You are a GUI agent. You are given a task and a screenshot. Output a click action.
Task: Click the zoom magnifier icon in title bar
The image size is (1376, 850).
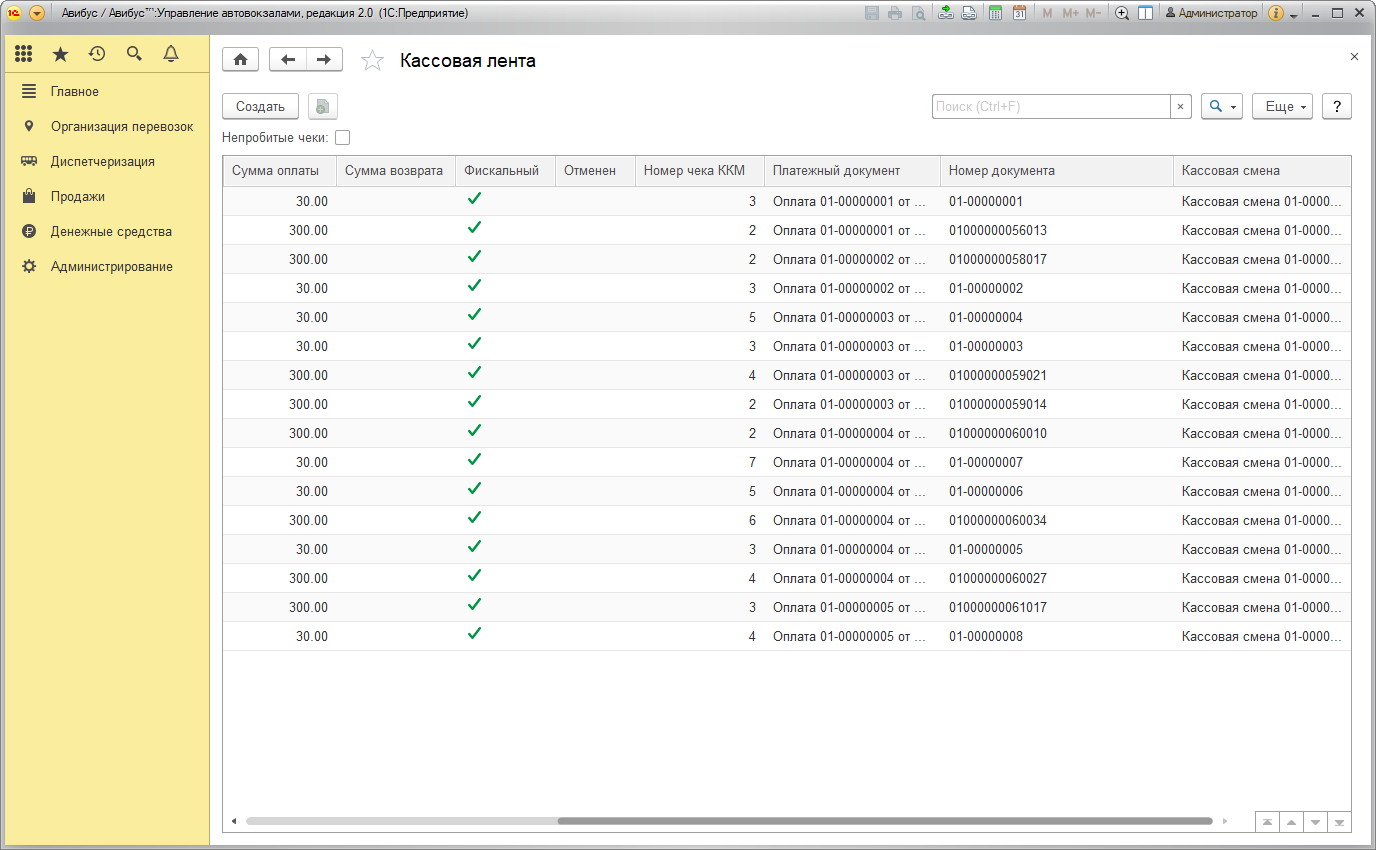click(1122, 13)
